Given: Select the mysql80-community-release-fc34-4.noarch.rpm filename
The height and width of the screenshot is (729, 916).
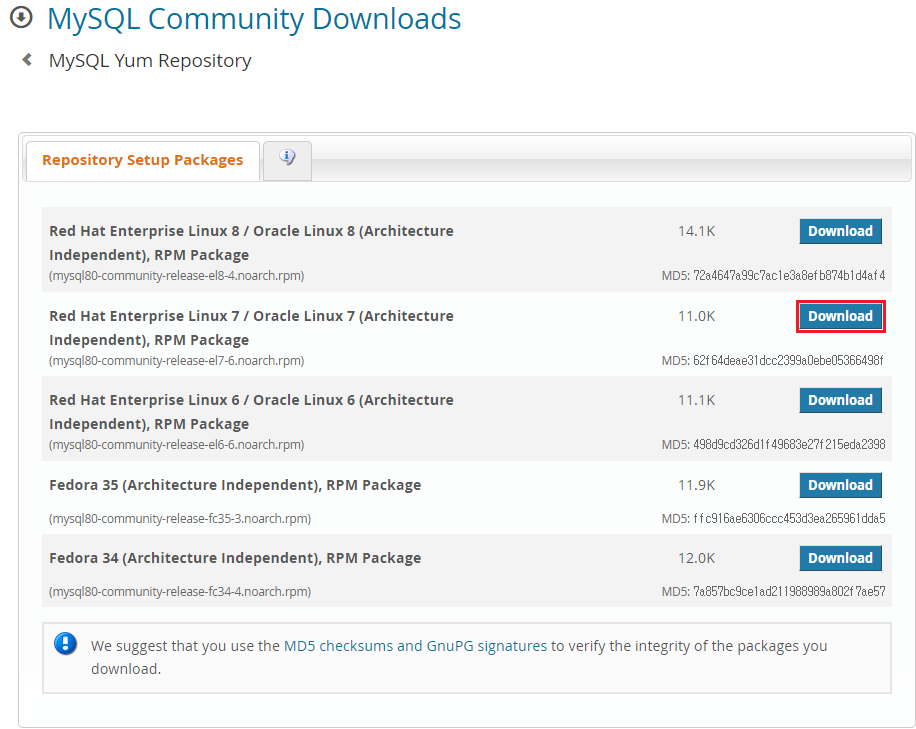Looking at the screenshot, I should pyautogui.click(x=180, y=592).
